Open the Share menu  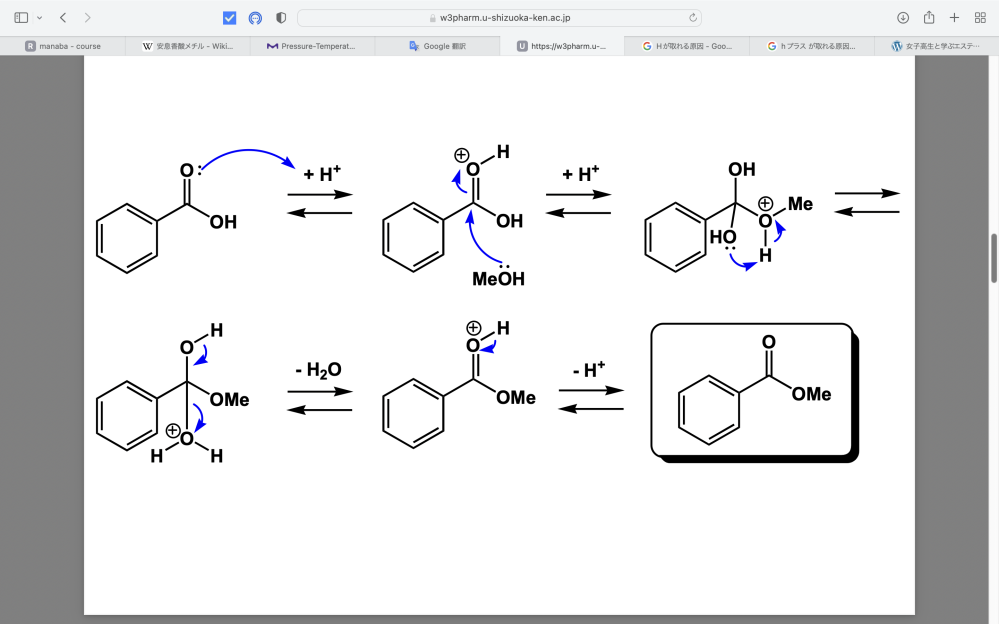click(x=929, y=18)
